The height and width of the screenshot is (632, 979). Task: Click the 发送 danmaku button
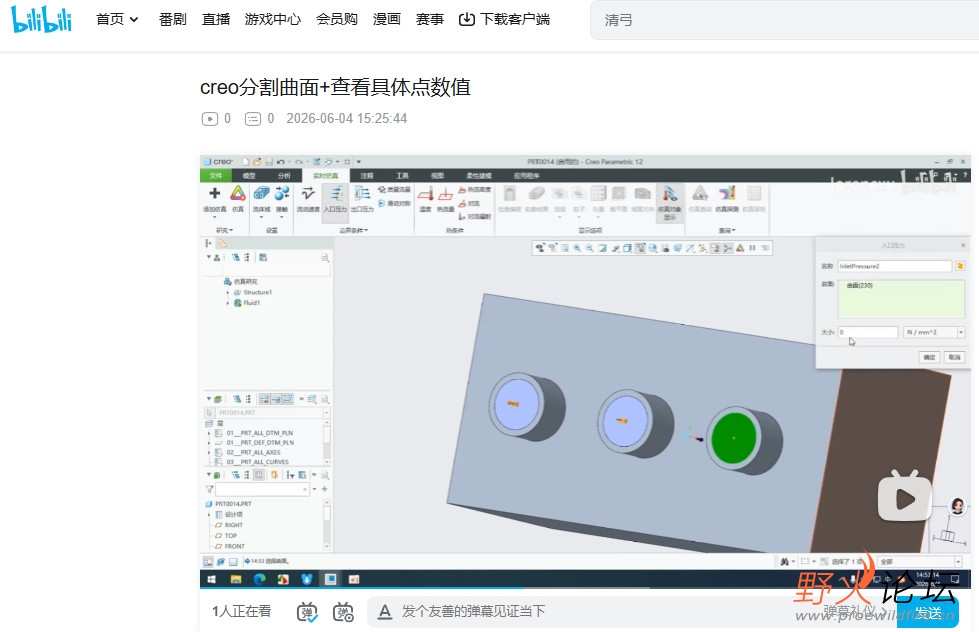(x=928, y=613)
